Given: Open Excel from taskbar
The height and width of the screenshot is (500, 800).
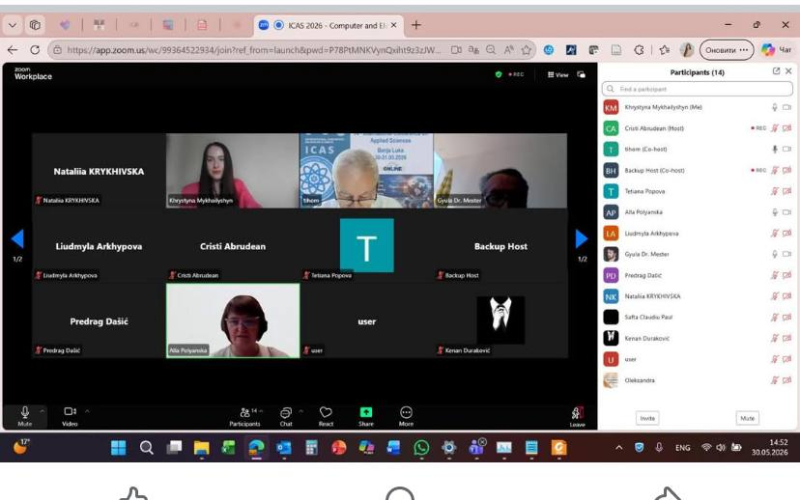Looking at the screenshot, I should point(229,448).
